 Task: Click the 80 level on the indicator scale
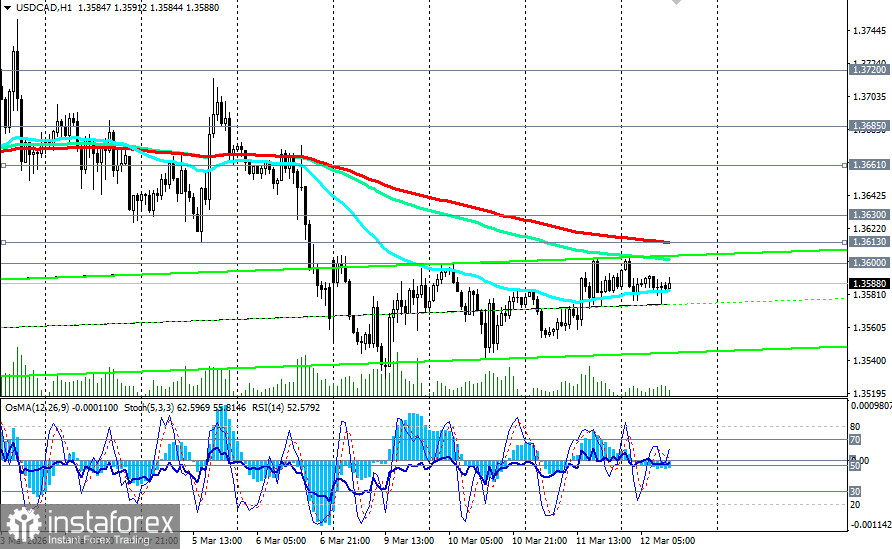(855, 426)
